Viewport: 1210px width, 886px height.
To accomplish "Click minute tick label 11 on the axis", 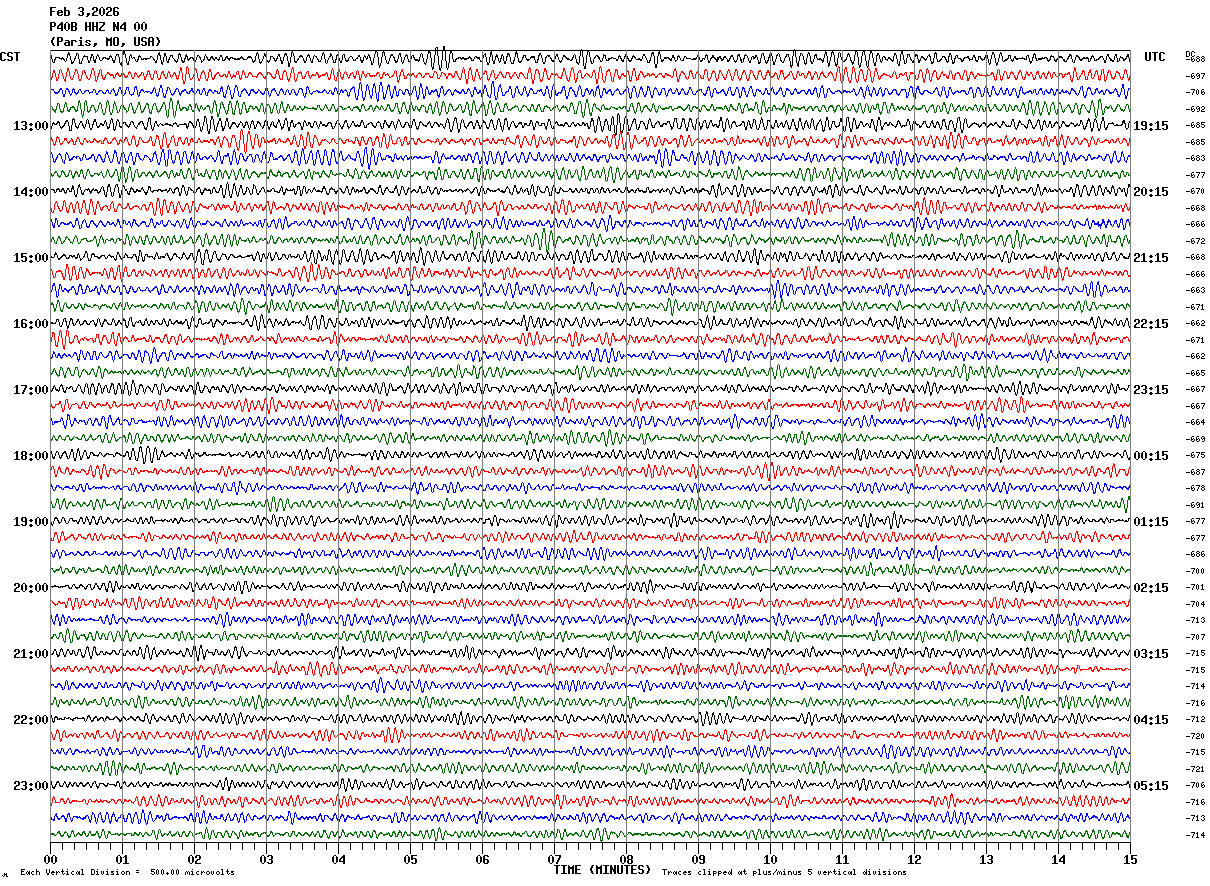I will coord(842,859).
